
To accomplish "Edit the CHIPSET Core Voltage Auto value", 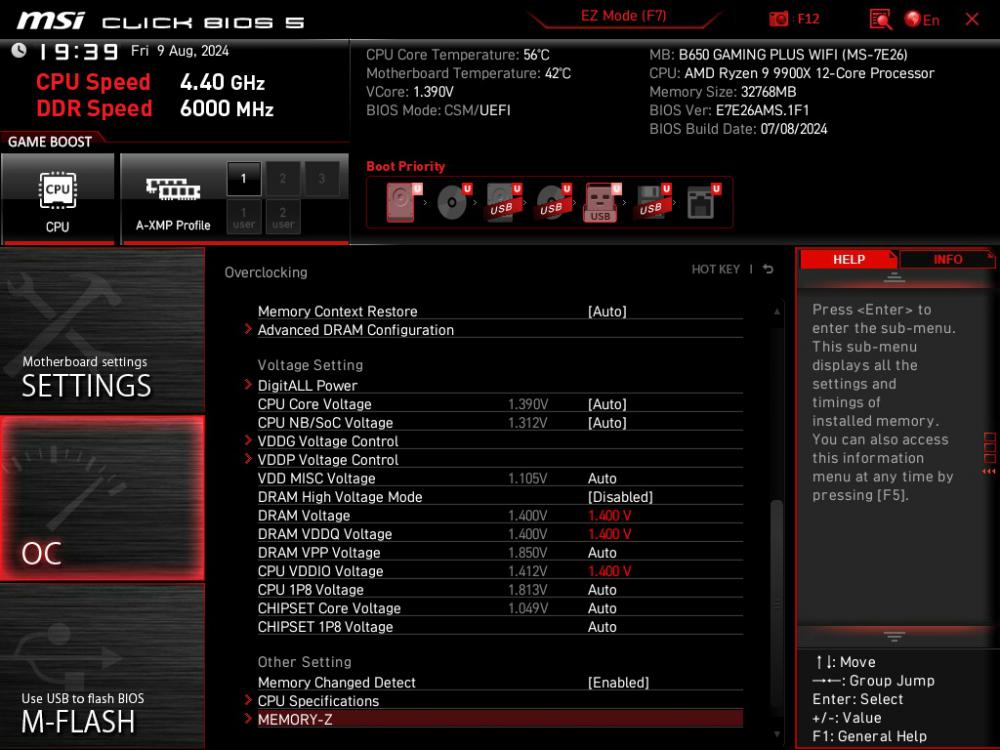I will (x=602, y=608).
